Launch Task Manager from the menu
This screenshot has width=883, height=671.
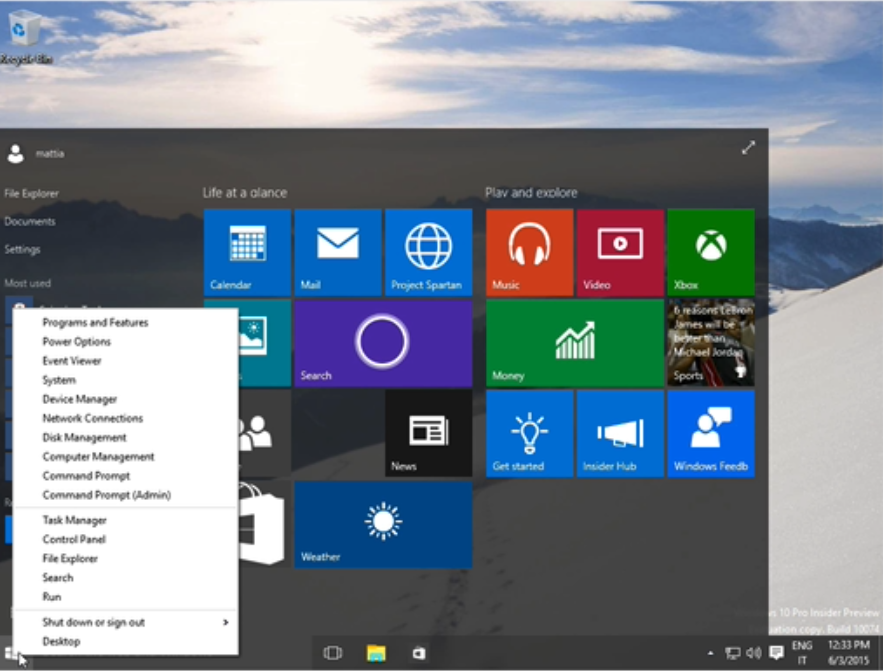[x=124, y=520]
